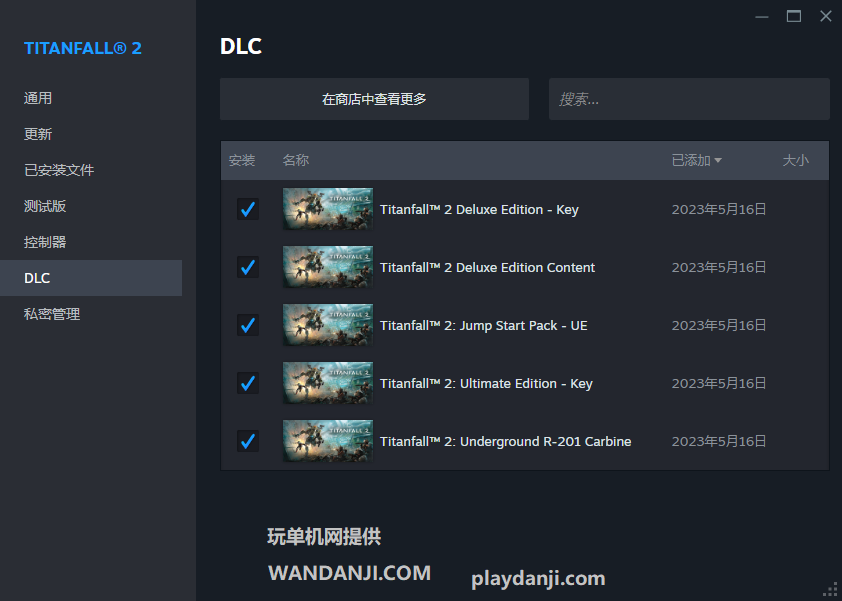Close the properties window
Viewport: 842px width, 601px height.
point(826,17)
